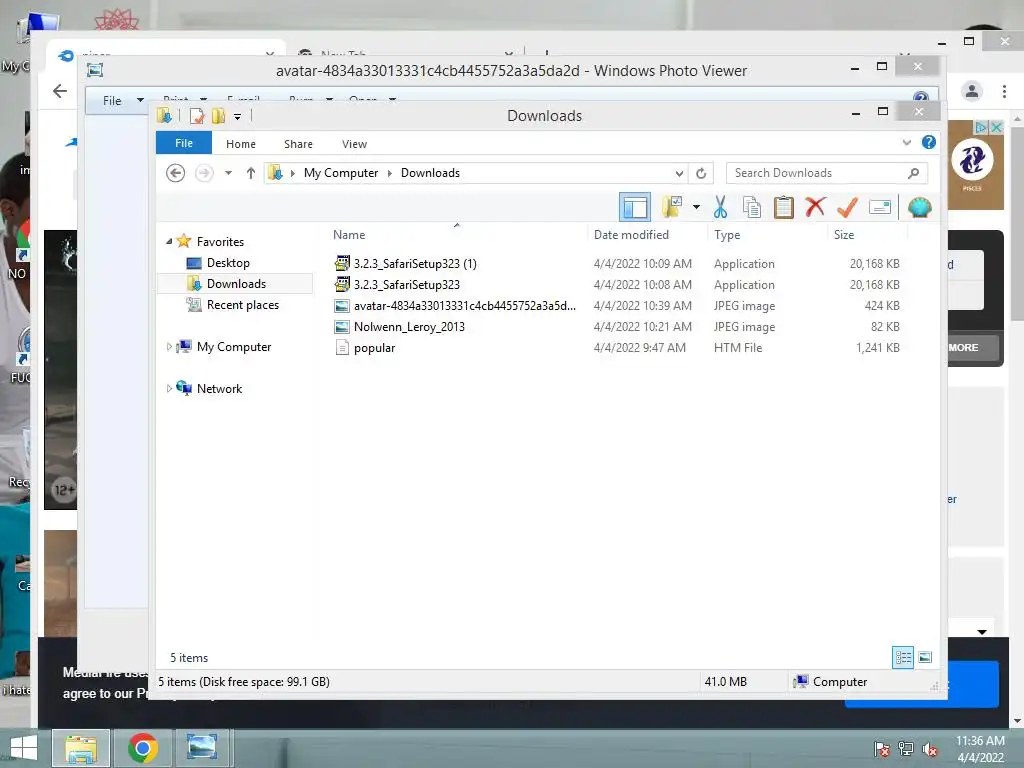Select Network in navigation pane
This screenshot has width=1024, height=768.
pyautogui.click(x=219, y=389)
